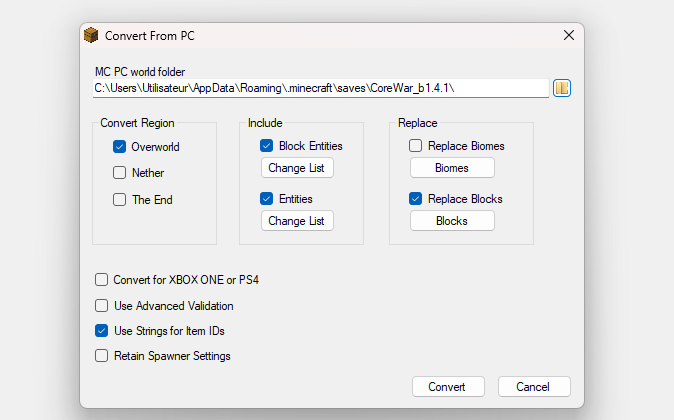The height and width of the screenshot is (420, 674).
Task: Click the Convert button
Action: (x=448, y=386)
